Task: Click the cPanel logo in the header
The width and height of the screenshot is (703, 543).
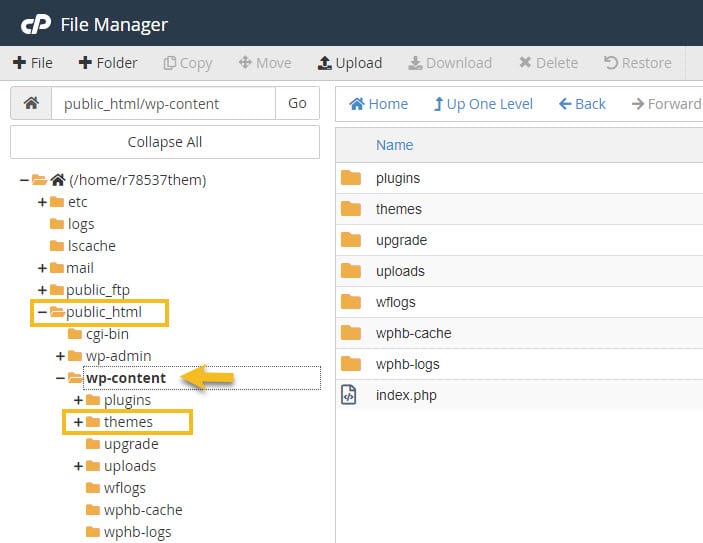Action: (36, 24)
